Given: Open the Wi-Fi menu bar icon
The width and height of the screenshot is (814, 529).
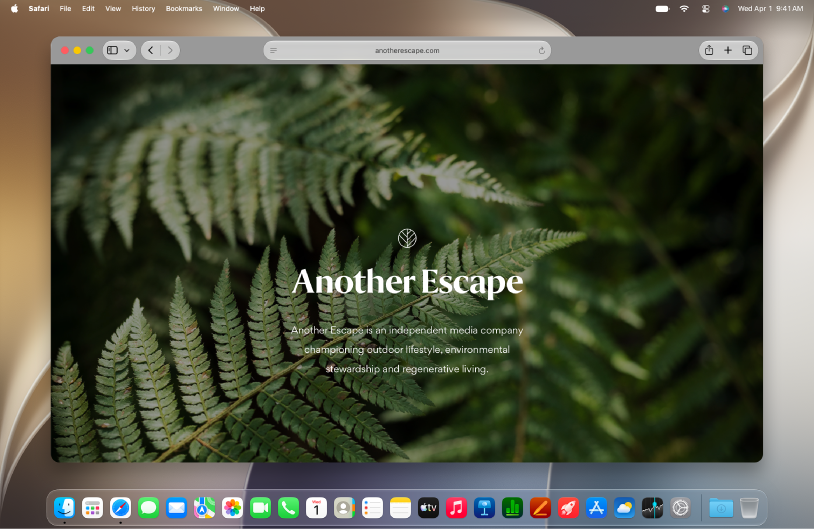Looking at the screenshot, I should coord(684,8).
